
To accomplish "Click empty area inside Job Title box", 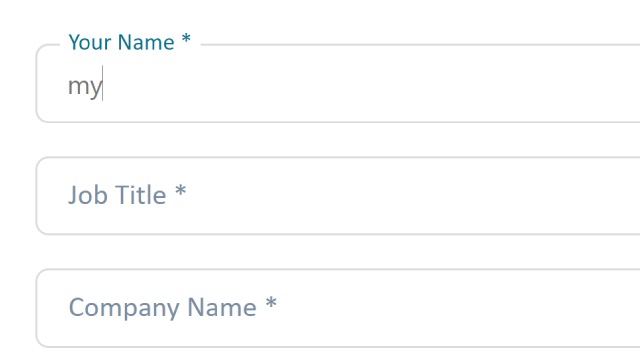I will click(408, 196).
